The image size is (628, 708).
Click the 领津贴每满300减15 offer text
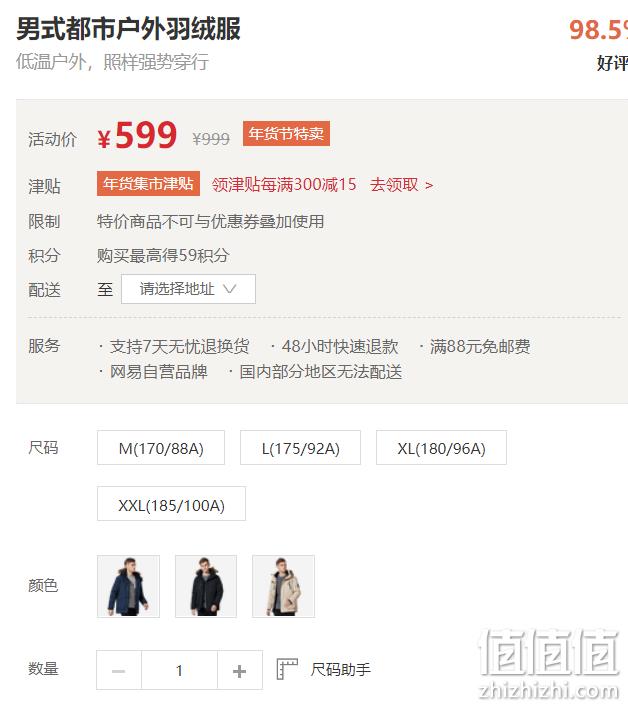point(284,184)
